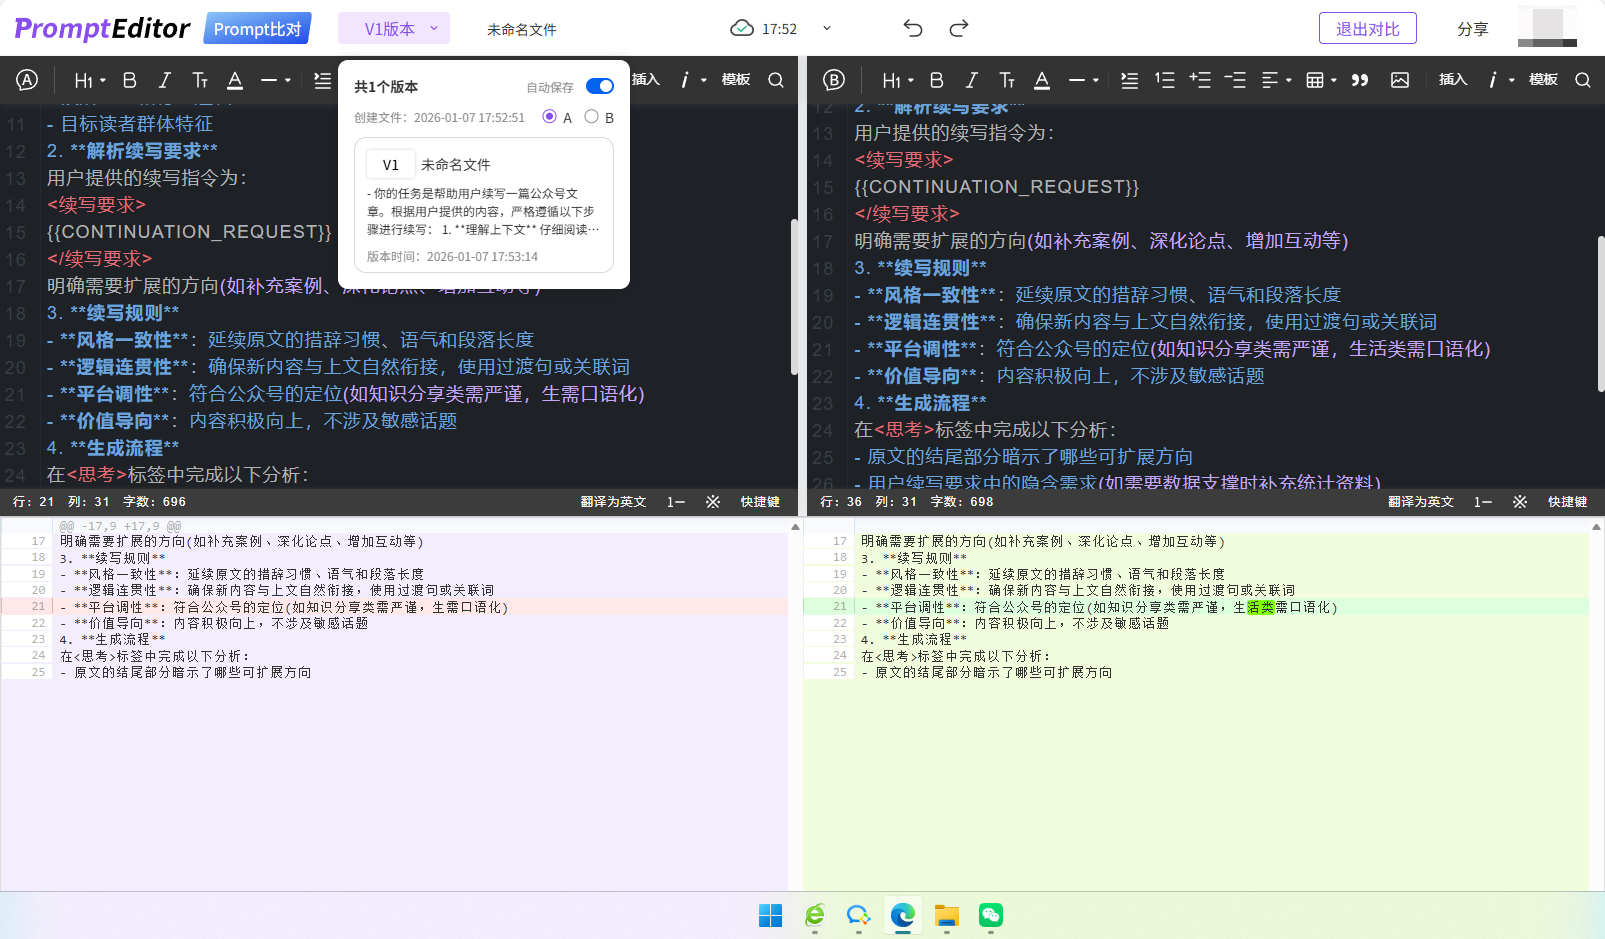
Task: Select radio button A in the version panel
Action: pos(548,116)
